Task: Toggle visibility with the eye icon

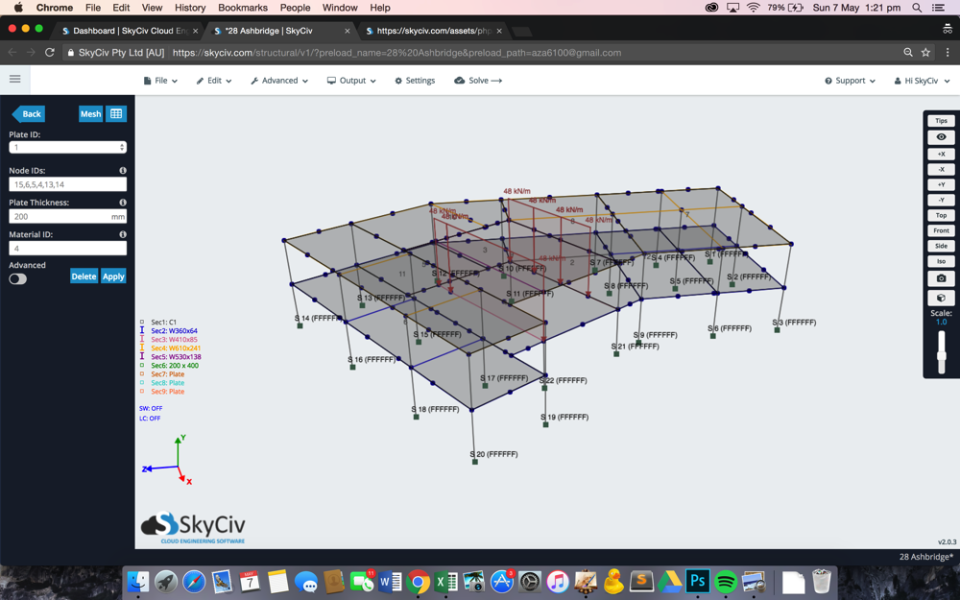Action: (940, 137)
